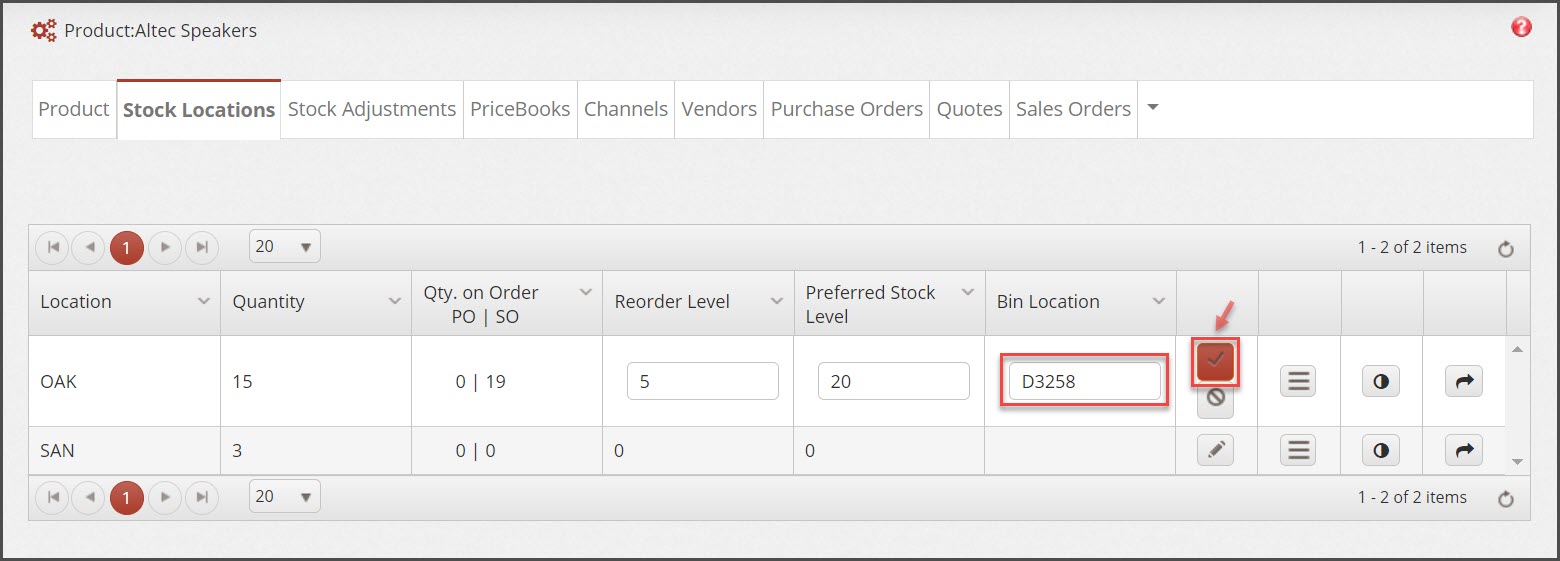Click the share arrow icon for SAN
Image resolution: width=1560 pixels, height=561 pixels.
1464,451
